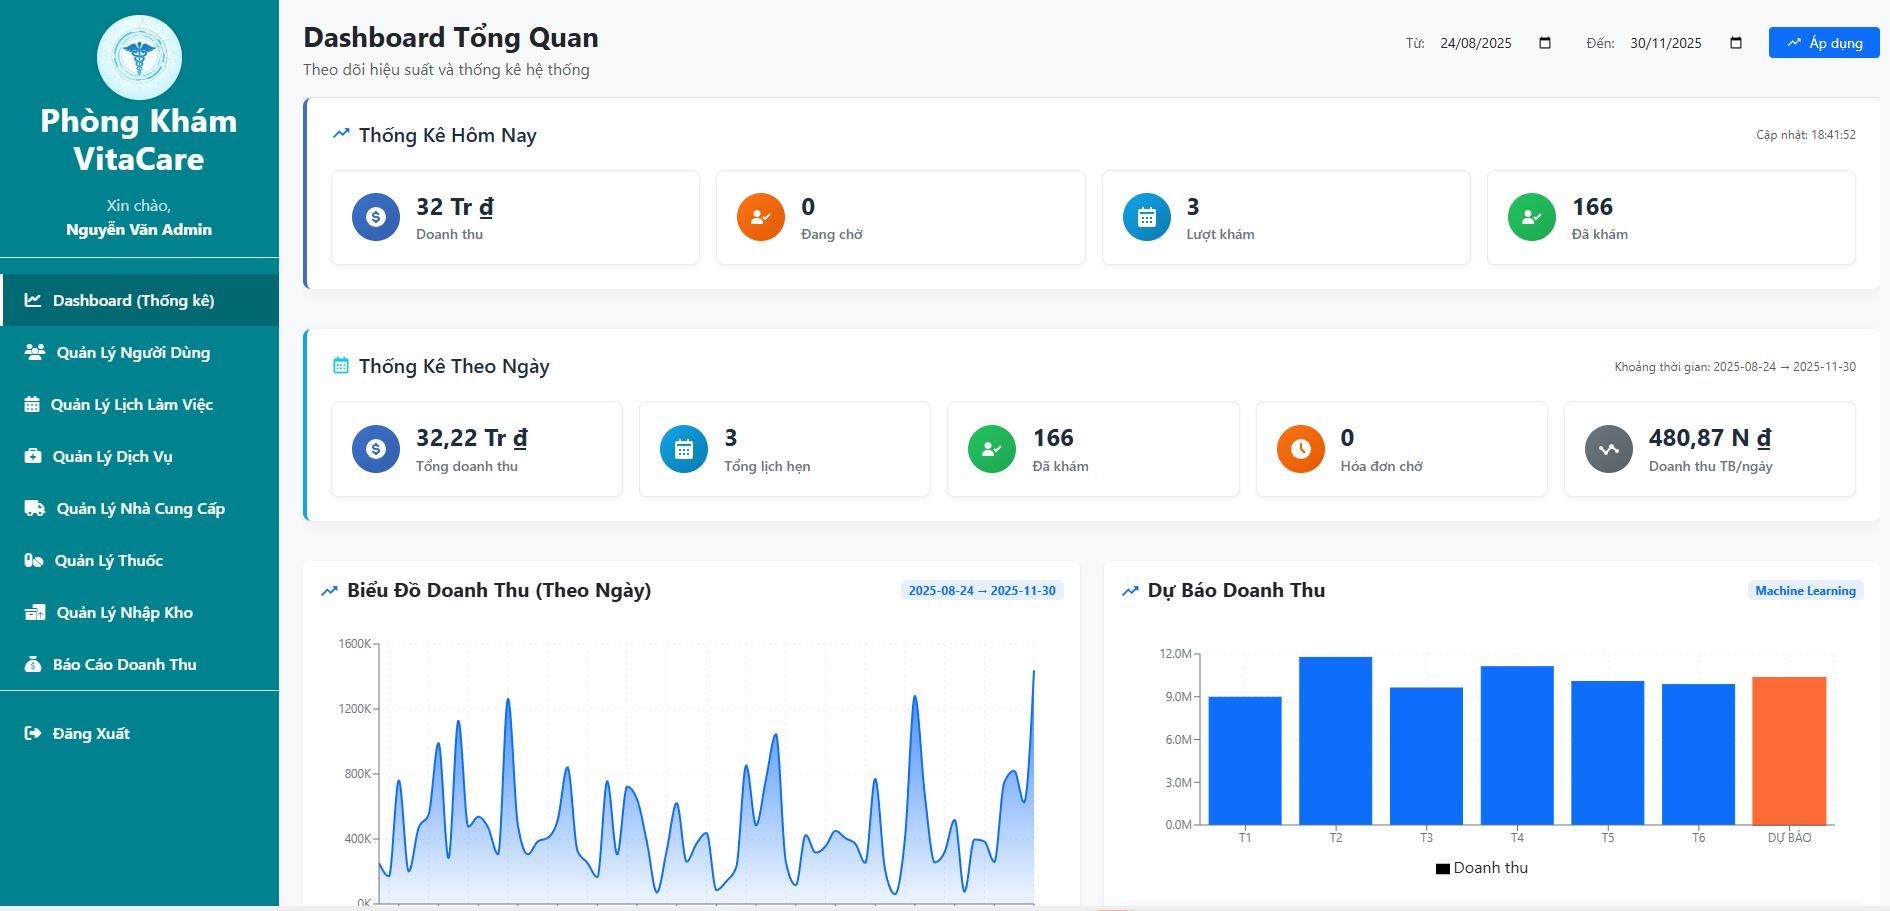This screenshot has height=911, width=1890.
Task: Open the calendar picker for the Từ date
Action: click(x=1545, y=43)
